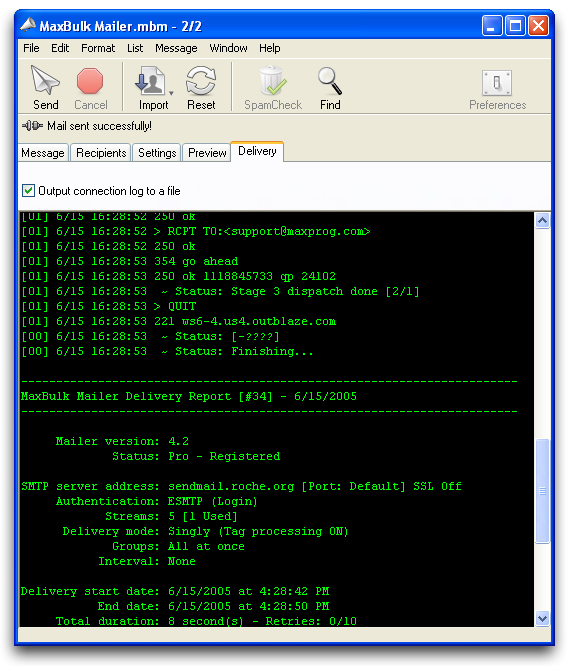Viewport: 571px width, 666px height.
Task: Open the File menu
Action: pyautogui.click(x=31, y=48)
